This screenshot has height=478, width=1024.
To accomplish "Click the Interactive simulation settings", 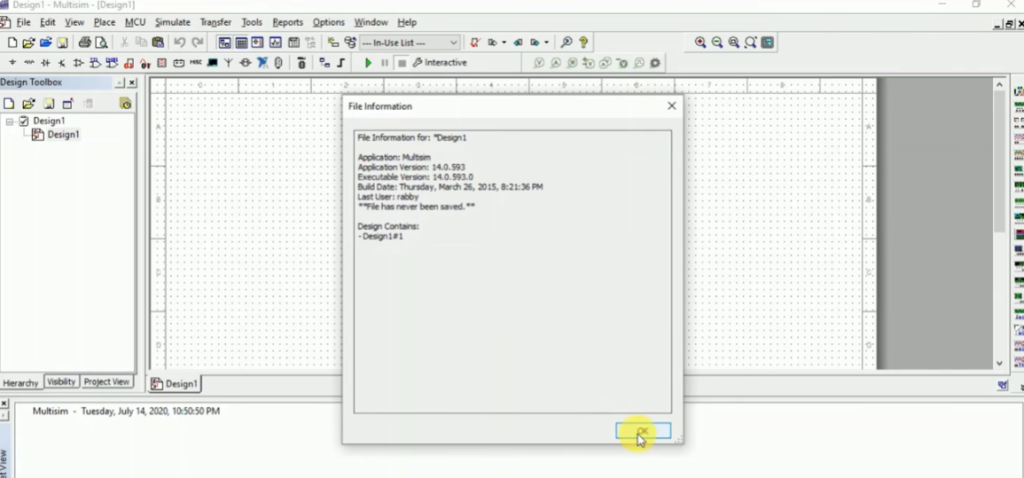I will (440, 63).
